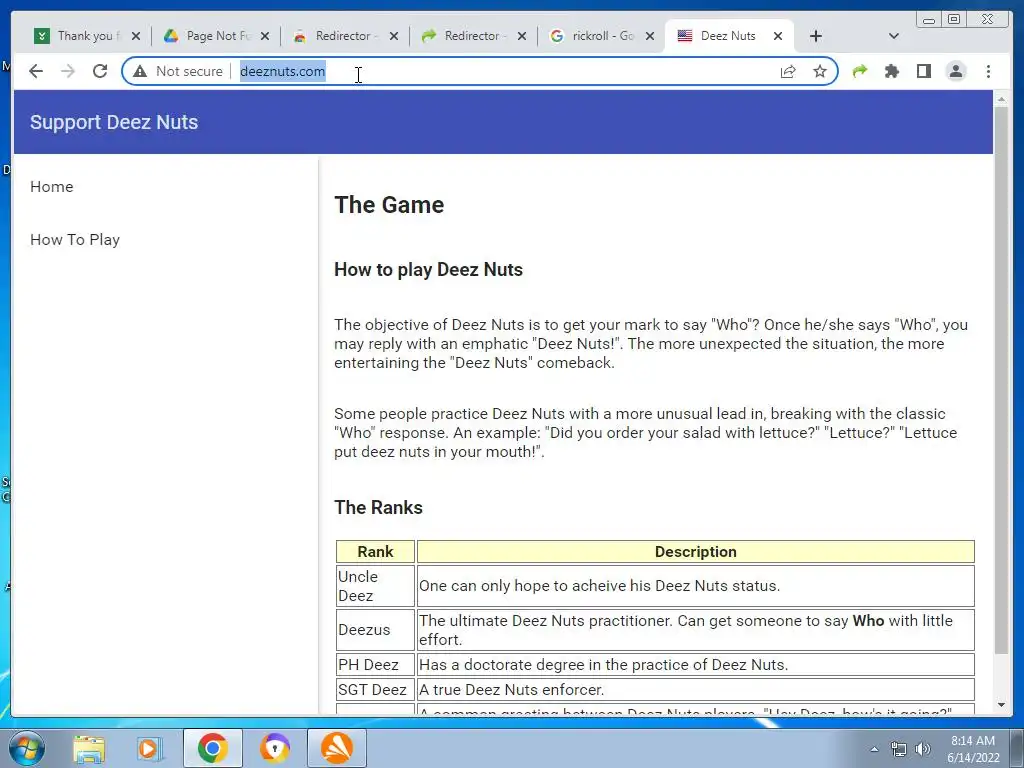Open the purple-orange circular taskbar app
Image resolution: width=1024 pixels, height=768 pixels.
click(275, 748)
